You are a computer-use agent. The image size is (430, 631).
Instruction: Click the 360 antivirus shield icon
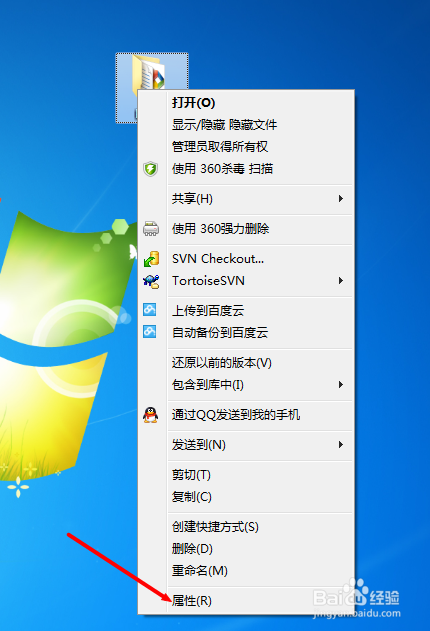click(151, 169)
